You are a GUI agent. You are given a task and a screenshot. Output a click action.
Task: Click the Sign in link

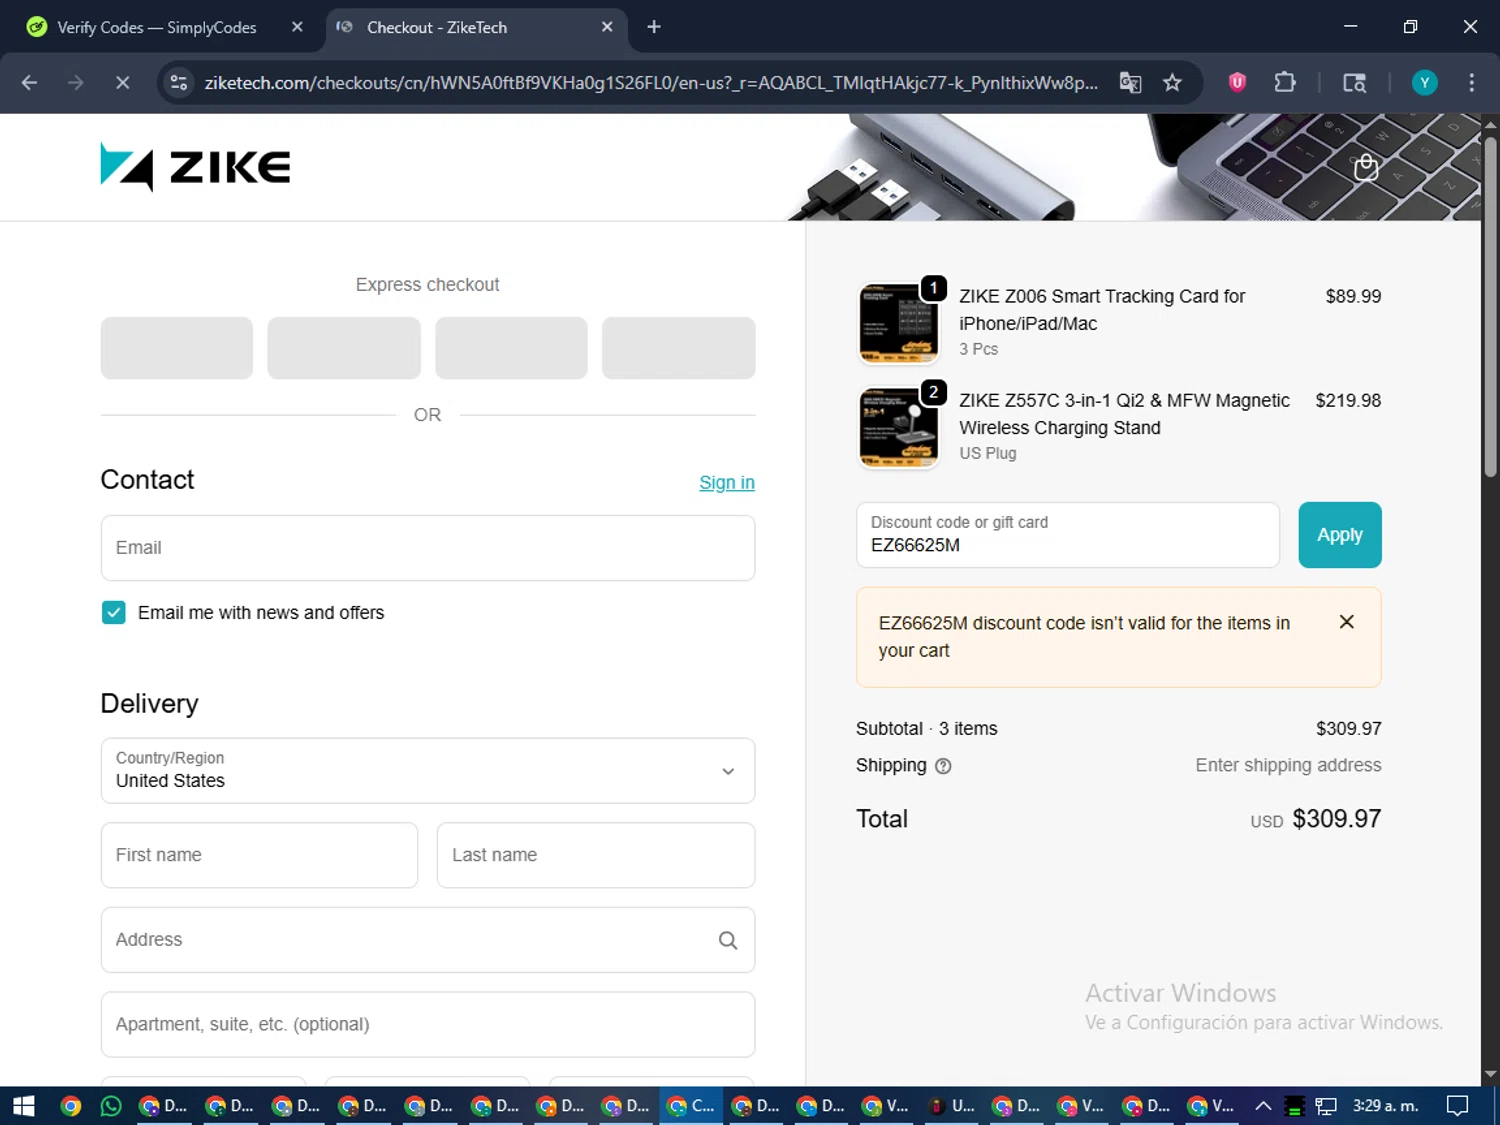click(727, 483)
